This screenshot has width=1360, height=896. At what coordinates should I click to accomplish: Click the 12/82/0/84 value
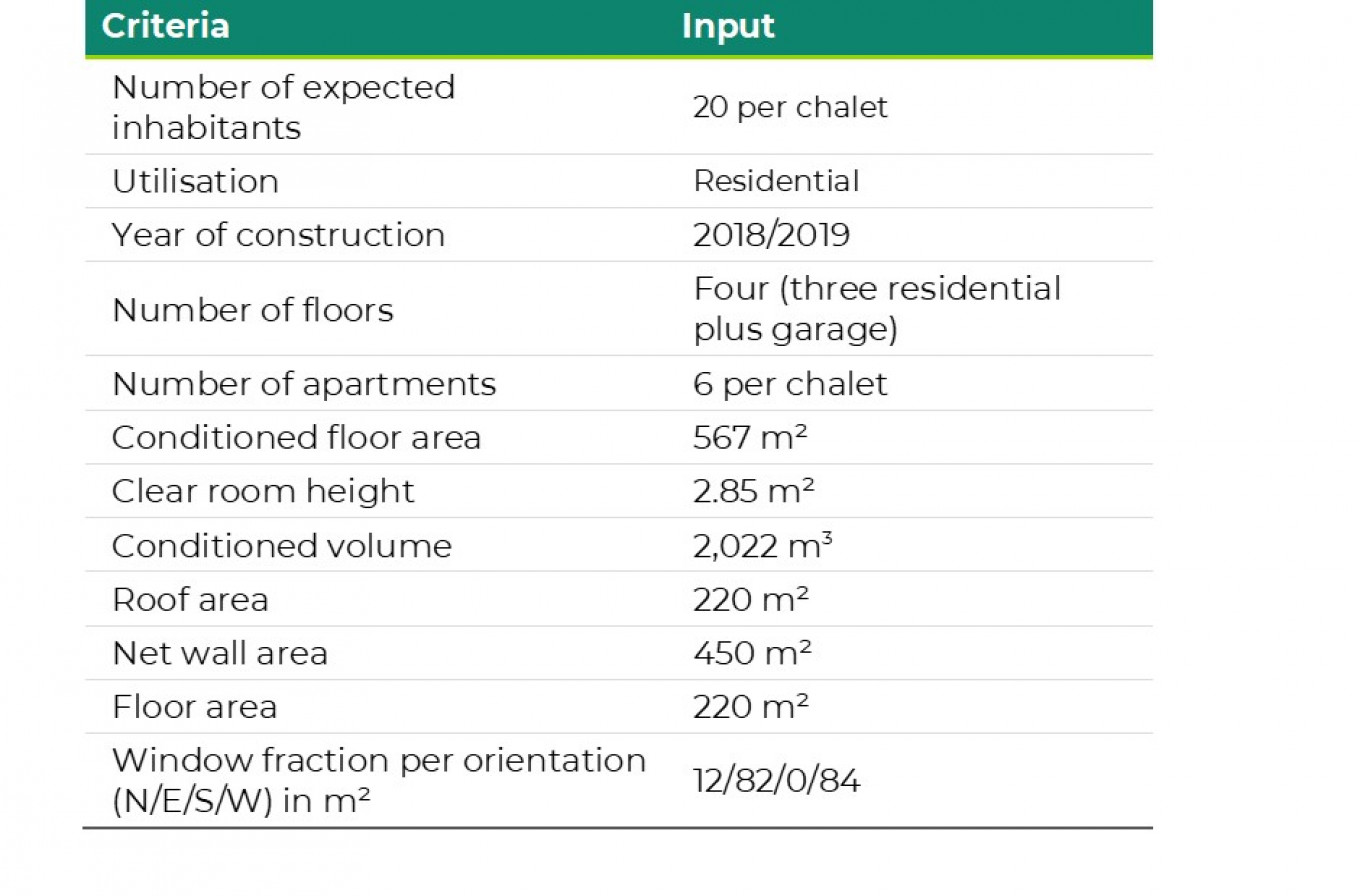[x=776, y=781]
